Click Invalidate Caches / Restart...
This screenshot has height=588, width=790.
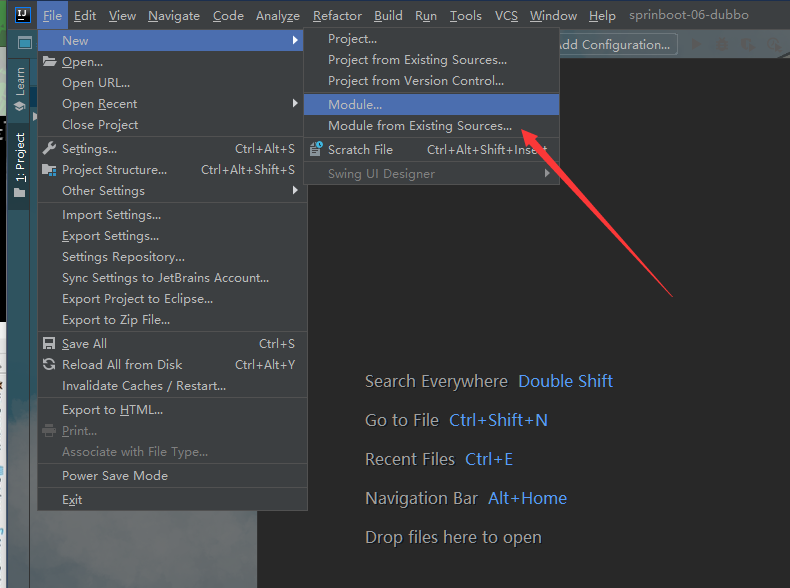pyautogui.click(x=144, y=386)
